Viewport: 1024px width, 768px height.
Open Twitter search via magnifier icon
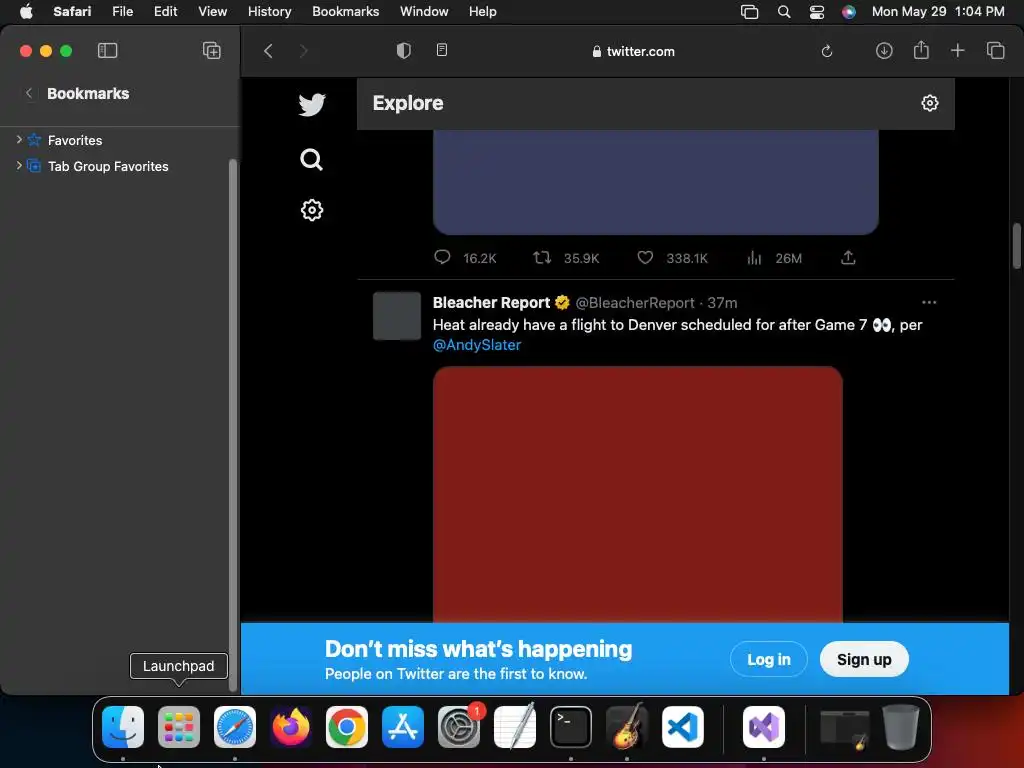(x=312, y=159)
